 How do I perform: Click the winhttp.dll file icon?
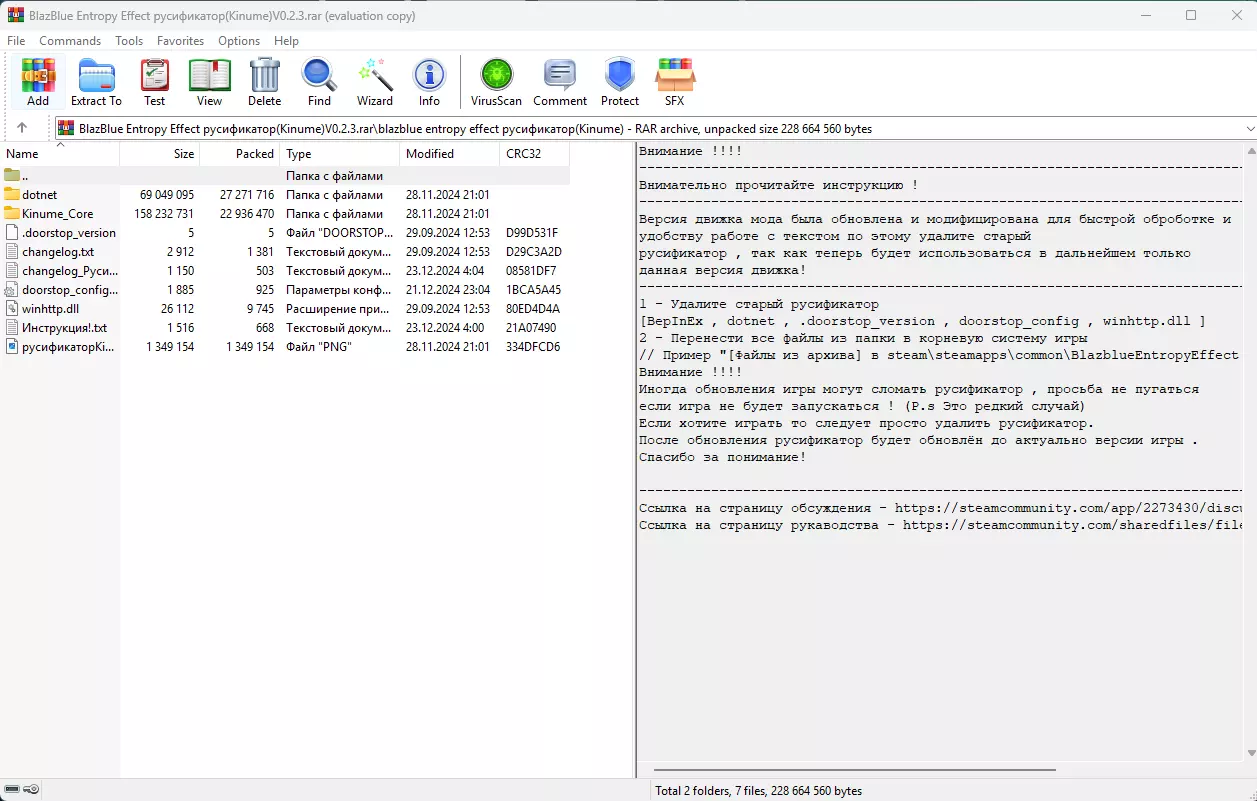tap(12, 308)
